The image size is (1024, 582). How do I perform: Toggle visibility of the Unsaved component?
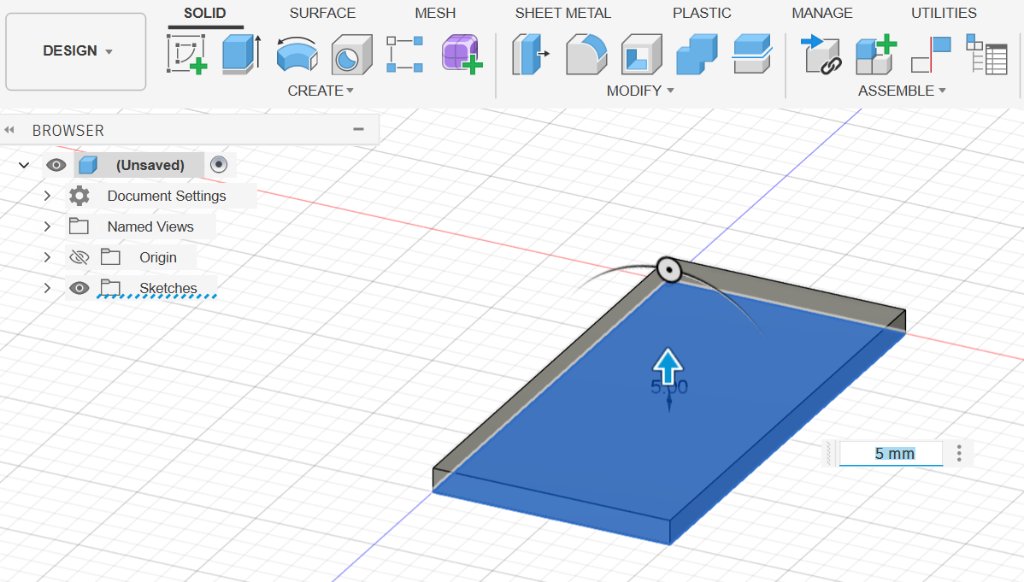56,165
